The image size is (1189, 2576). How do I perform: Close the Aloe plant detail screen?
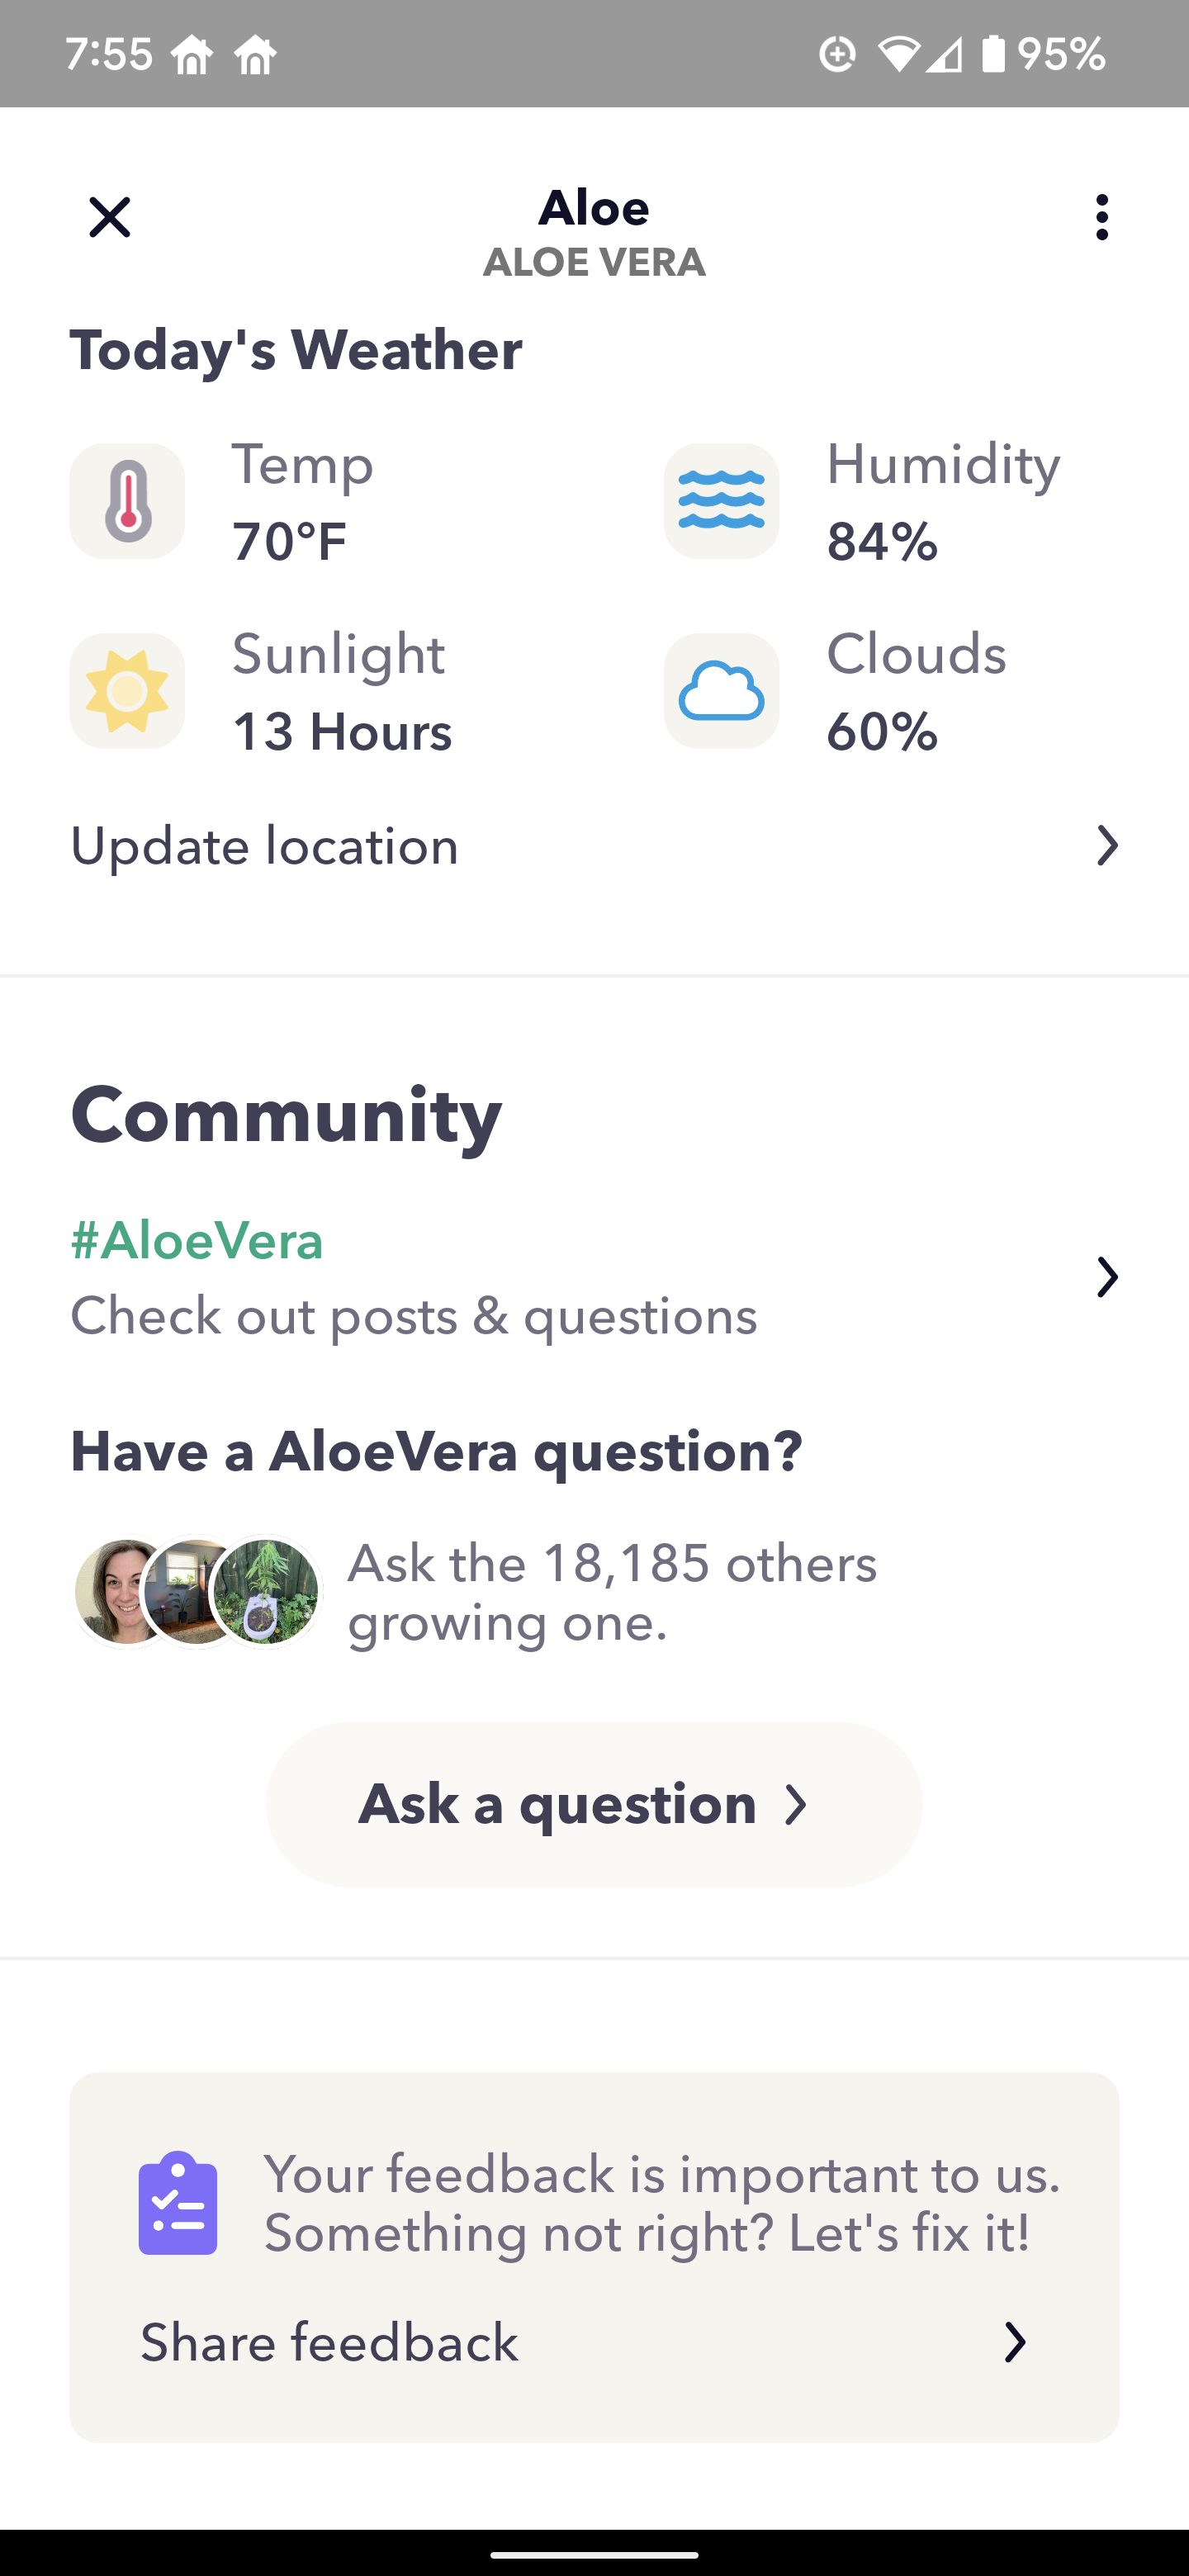110,217
